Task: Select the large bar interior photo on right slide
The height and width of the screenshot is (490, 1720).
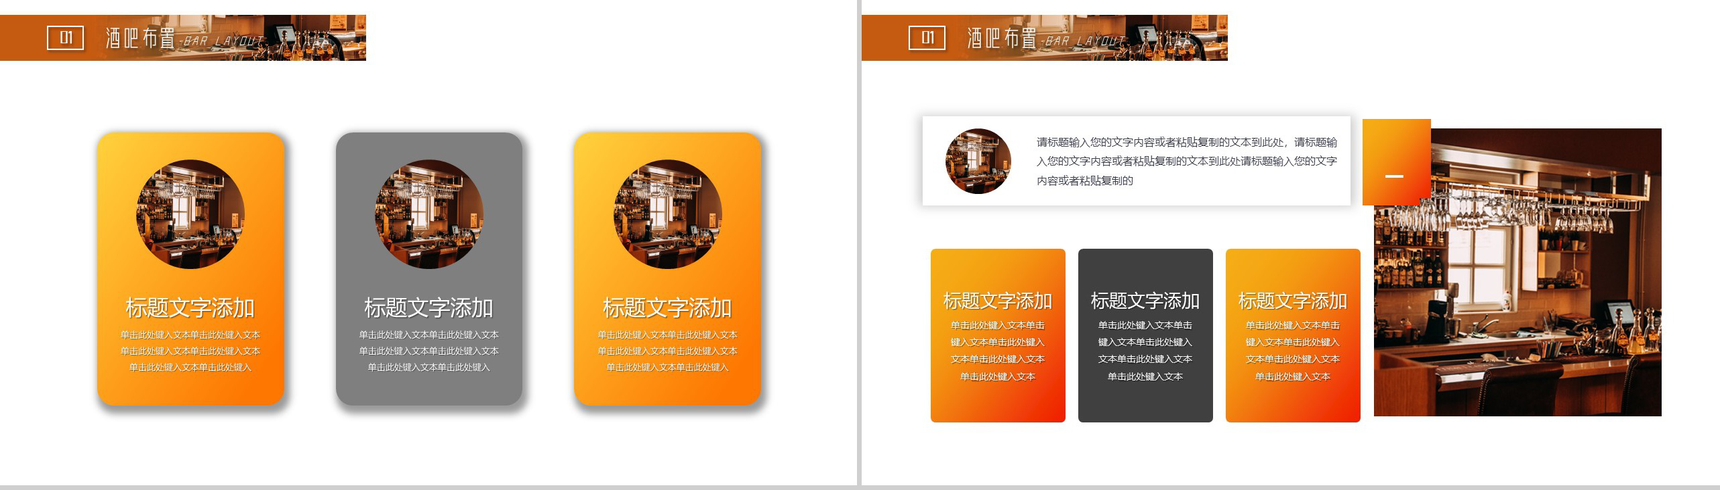Action: click(1517, 272)
